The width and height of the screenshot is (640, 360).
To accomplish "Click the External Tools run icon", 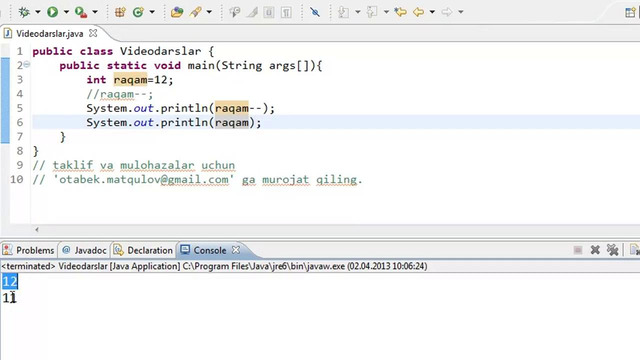I will [81, 12].
